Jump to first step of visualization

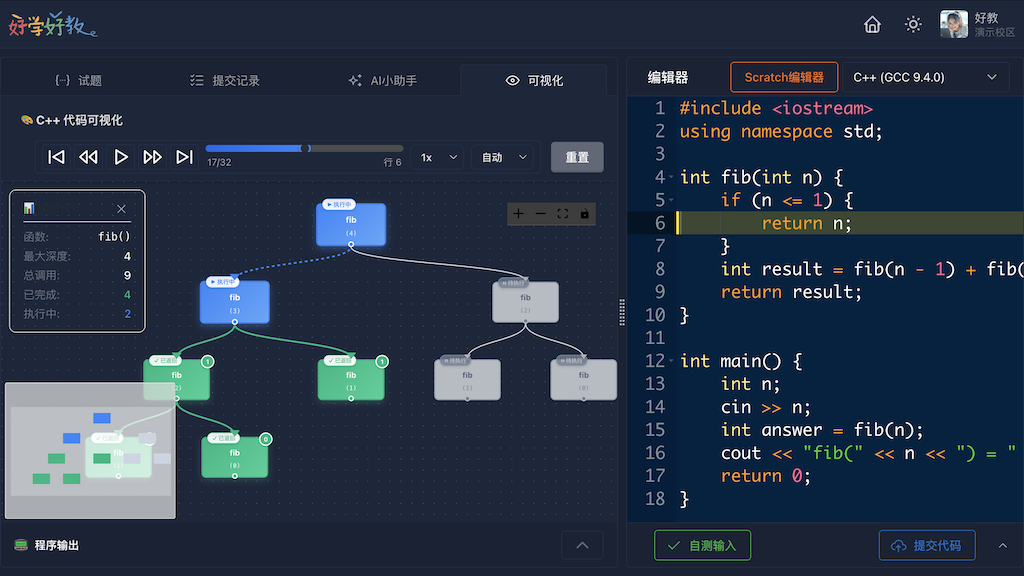pyautogui.click(x=57, y=157)
